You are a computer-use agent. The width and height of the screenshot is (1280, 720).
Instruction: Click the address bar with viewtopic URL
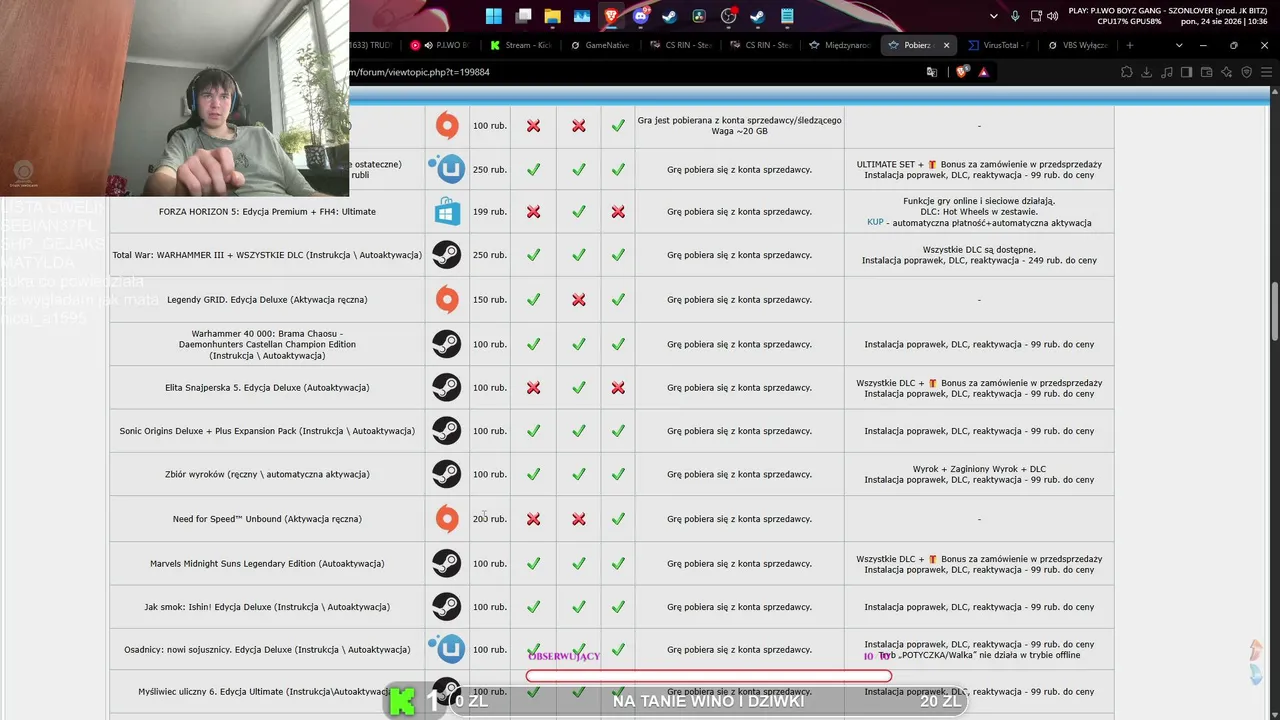632,72
